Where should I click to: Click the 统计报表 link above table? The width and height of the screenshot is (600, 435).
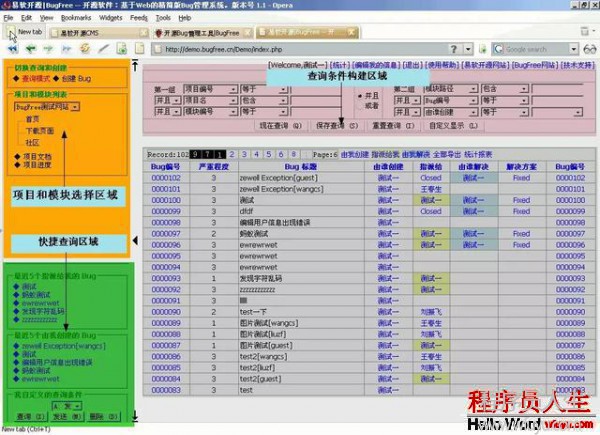click(478, 155)
